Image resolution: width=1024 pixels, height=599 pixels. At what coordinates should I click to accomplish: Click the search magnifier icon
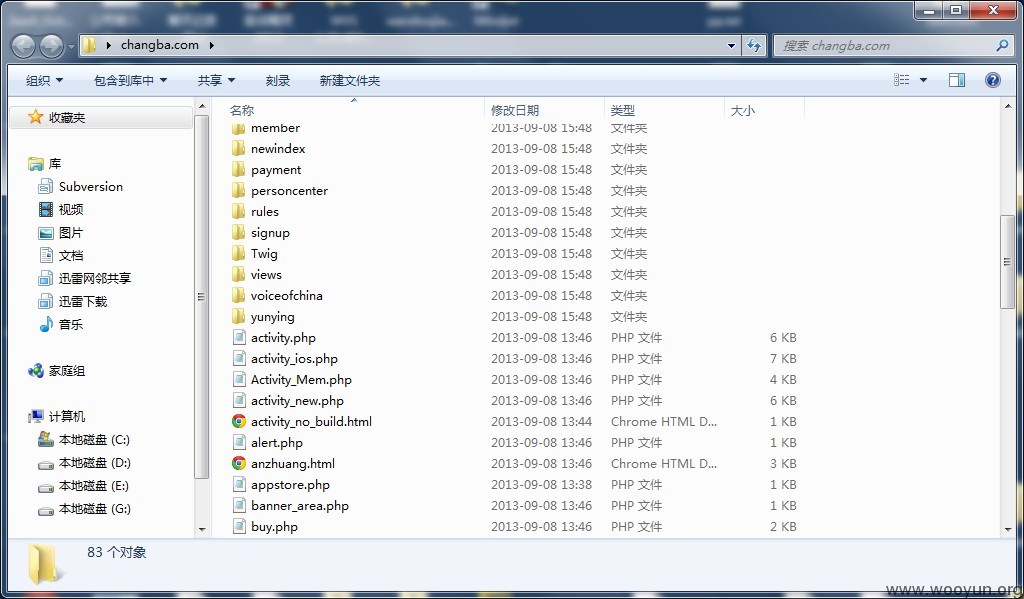click(1002, 45)
